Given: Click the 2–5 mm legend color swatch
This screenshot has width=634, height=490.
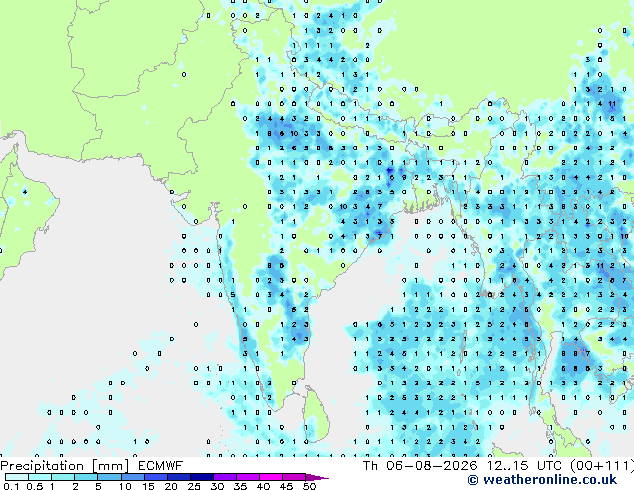Looking at the screenshot, I should pos(86,477).
